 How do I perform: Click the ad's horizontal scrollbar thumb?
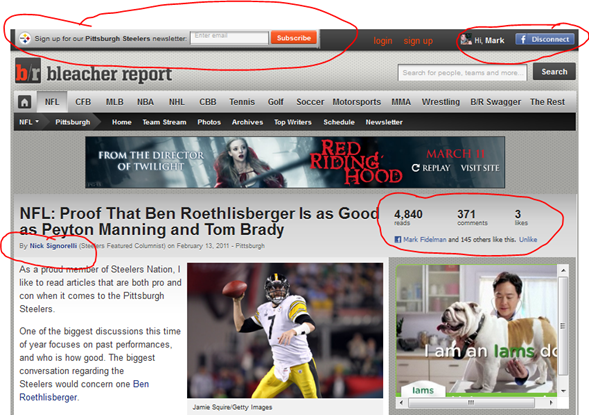coord(471,403)
